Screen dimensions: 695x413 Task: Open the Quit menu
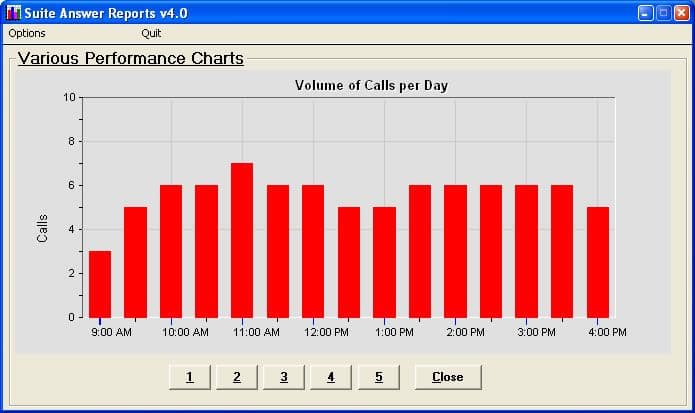point(151,33)
